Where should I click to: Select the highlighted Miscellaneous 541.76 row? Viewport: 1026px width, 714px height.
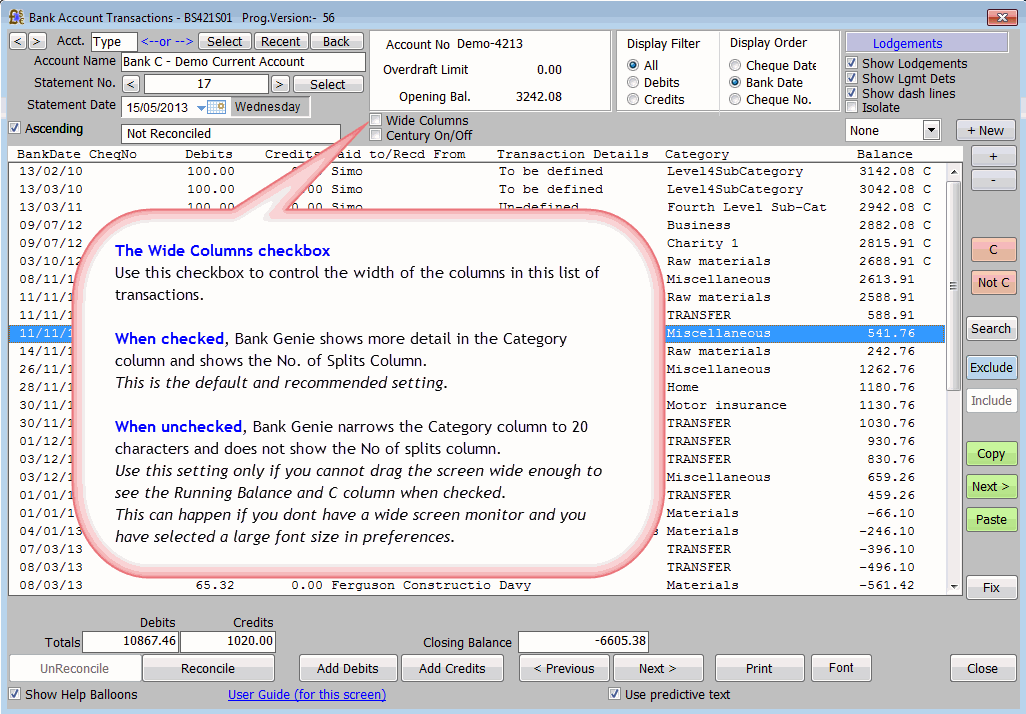tap(476, 333)
